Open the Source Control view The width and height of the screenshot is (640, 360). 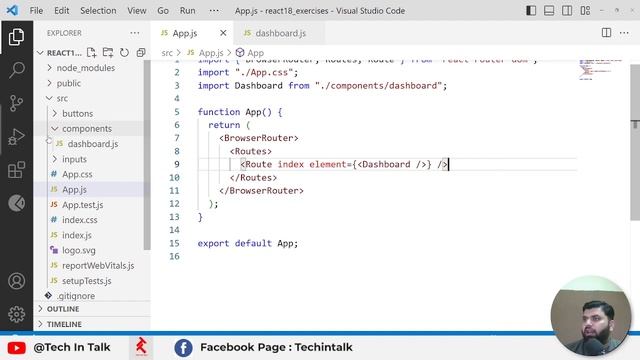(16, 103)
